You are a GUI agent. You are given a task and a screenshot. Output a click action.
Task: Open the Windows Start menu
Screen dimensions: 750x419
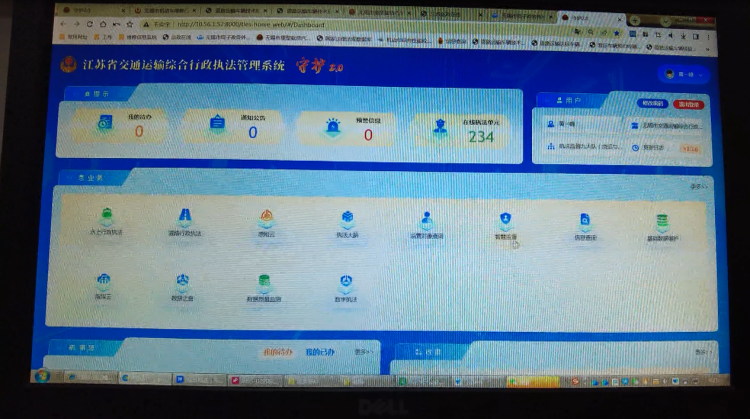coord(40,376)
